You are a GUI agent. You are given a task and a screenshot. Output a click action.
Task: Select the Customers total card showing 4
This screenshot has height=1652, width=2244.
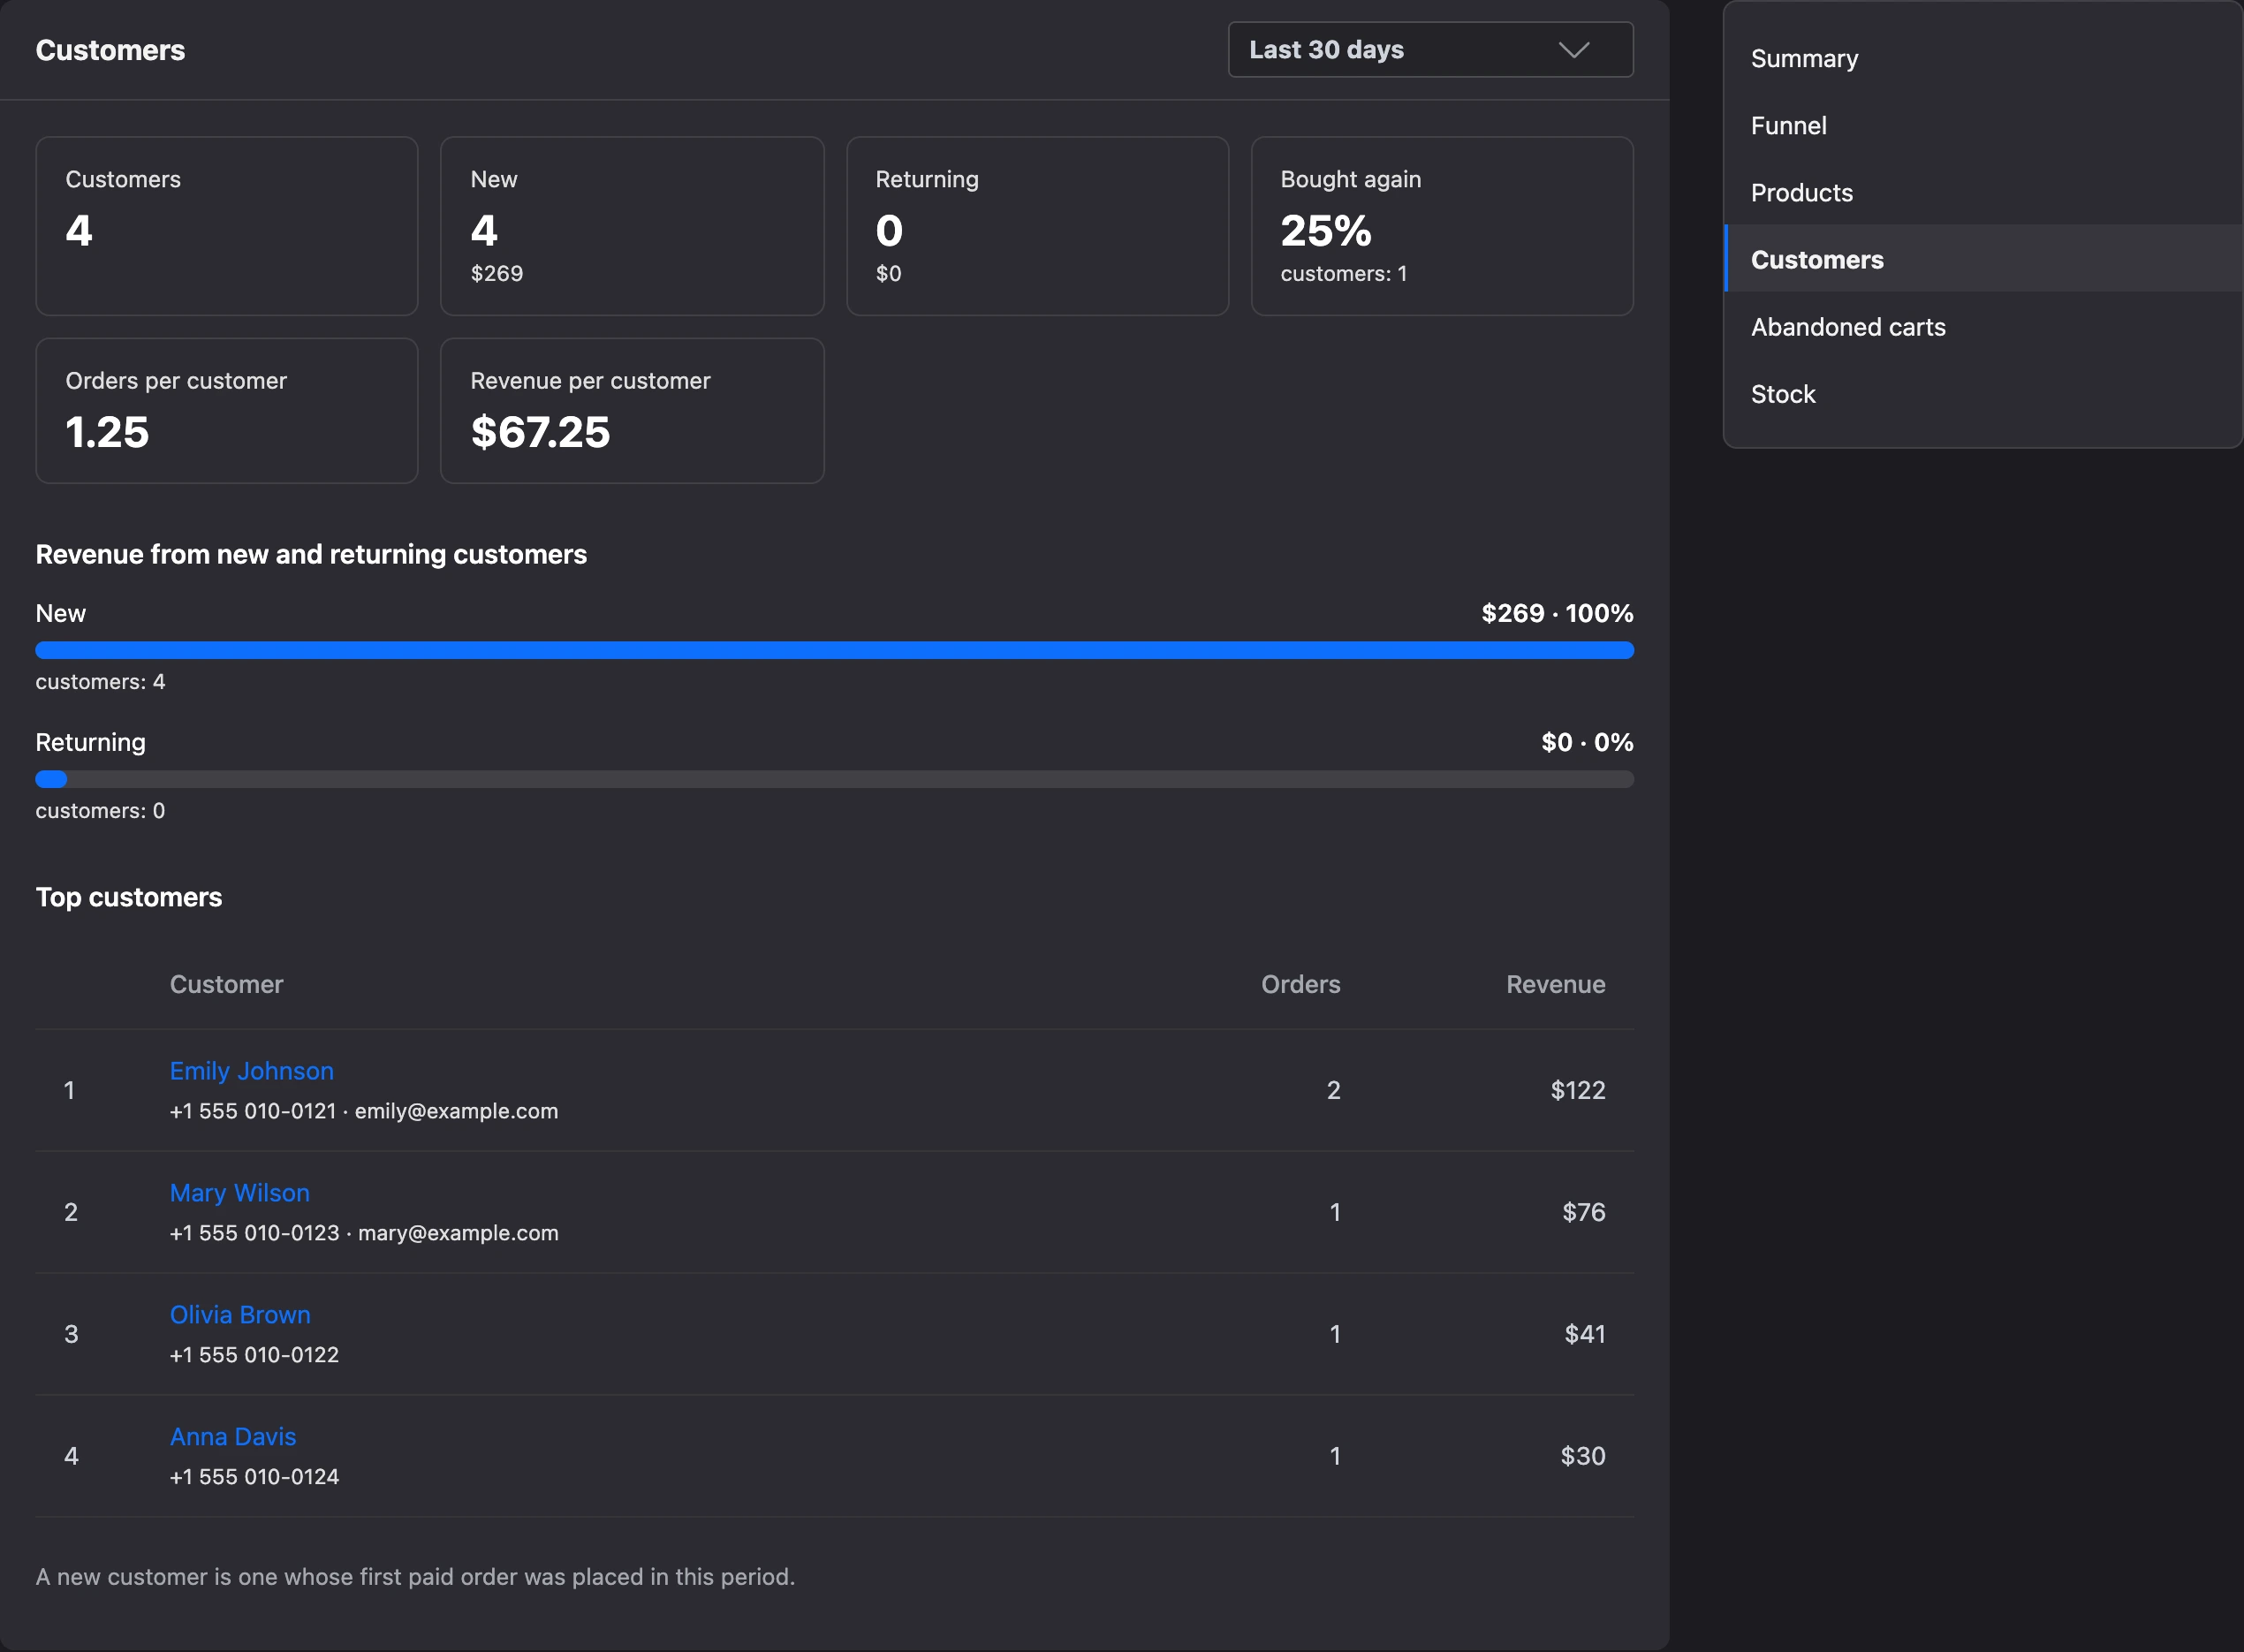coord(227,226)
